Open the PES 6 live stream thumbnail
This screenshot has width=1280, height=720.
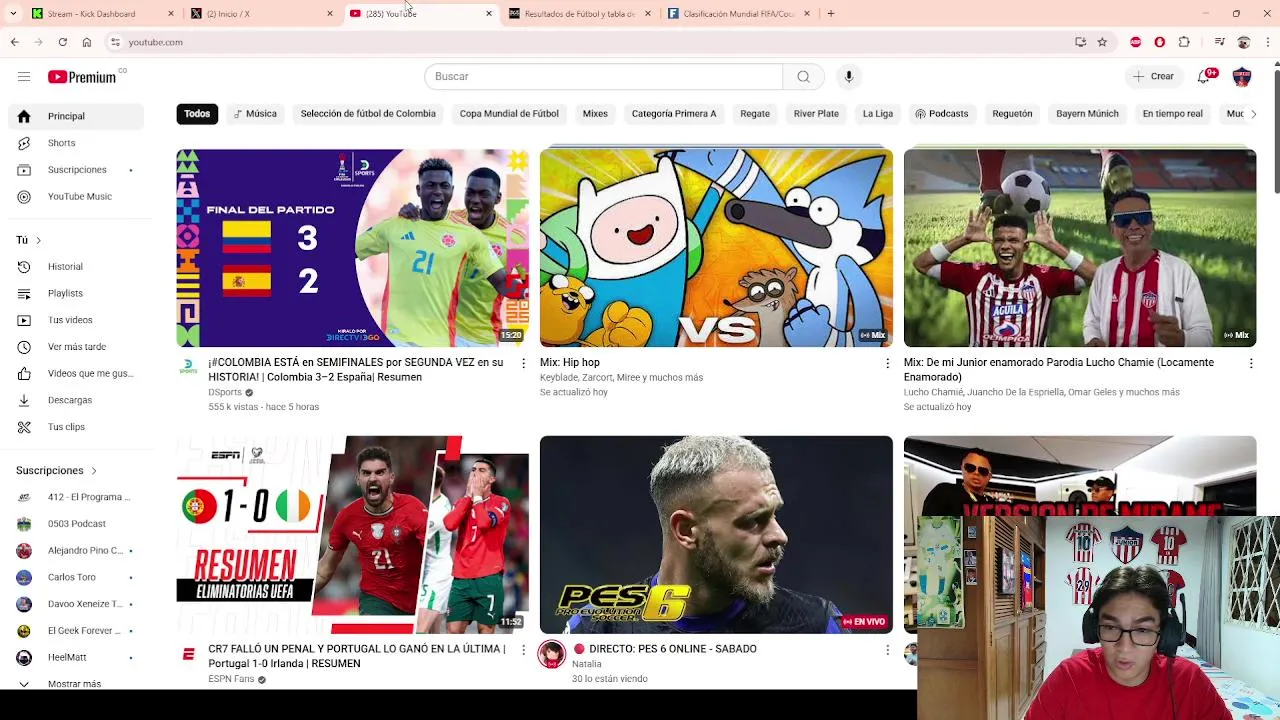click(716, 535)
